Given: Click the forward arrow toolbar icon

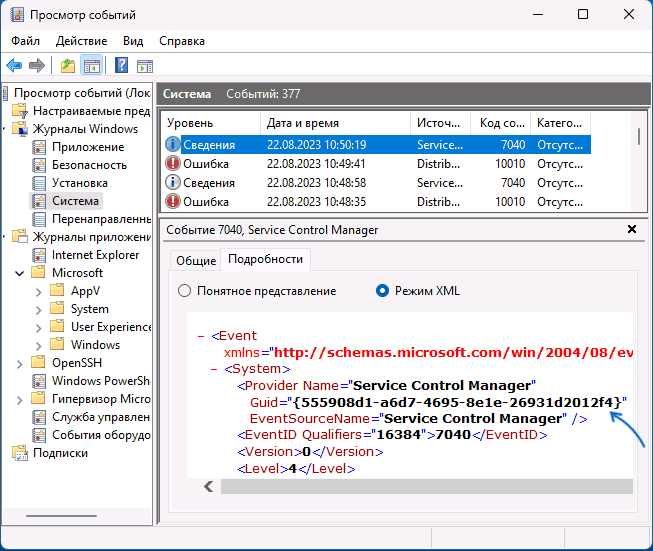Looking at the screenshot, I should coord(37,65).
